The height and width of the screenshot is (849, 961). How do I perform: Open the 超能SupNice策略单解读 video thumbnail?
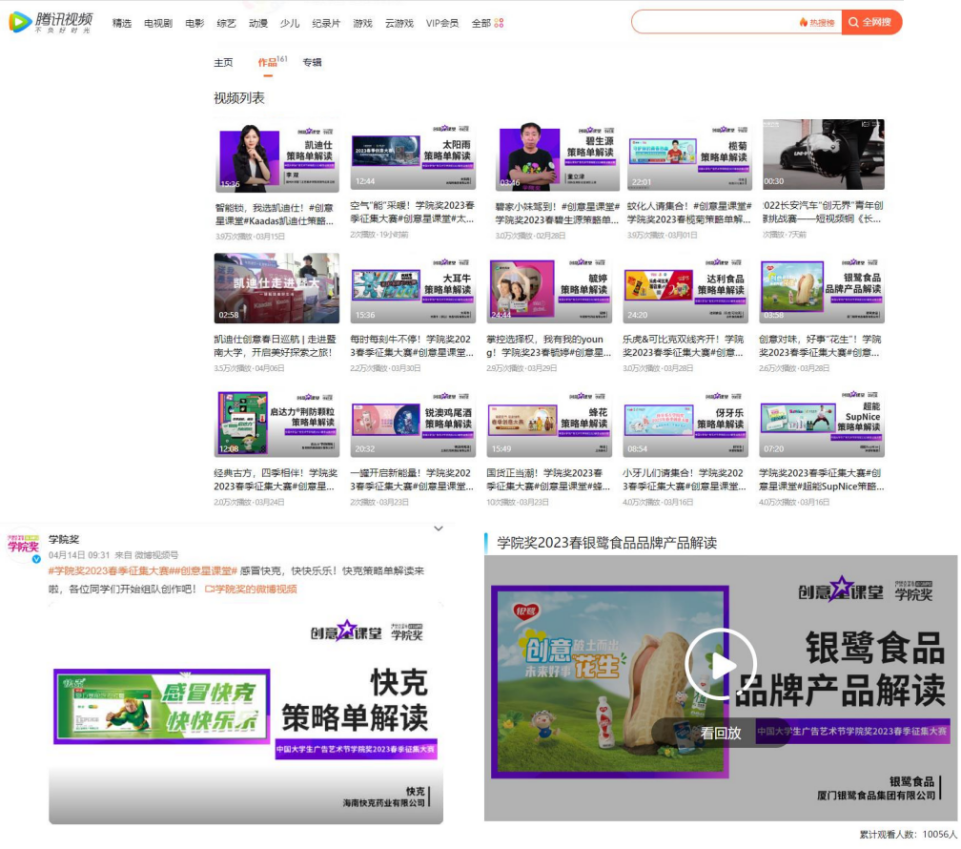click(x=822, y=422)
